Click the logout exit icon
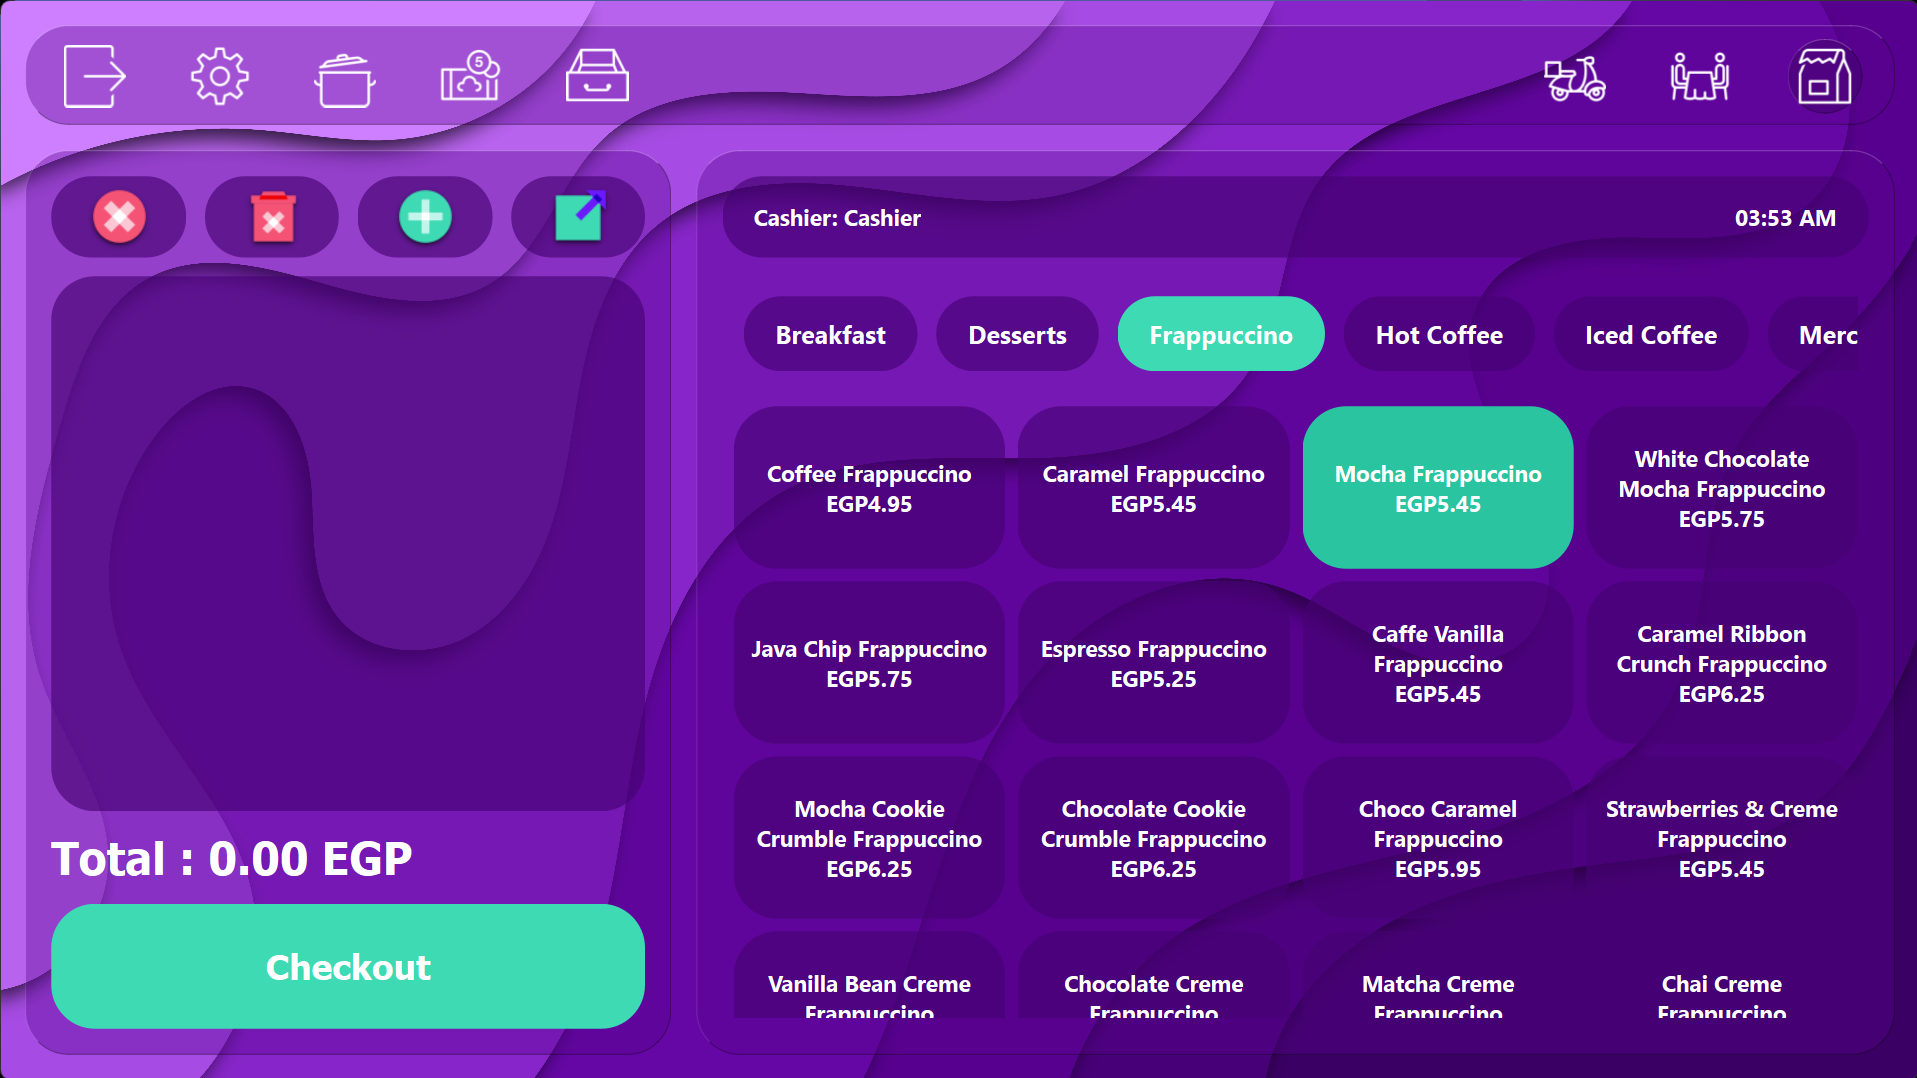Viewport: 1917px width, 1078px height. (95, 76)
